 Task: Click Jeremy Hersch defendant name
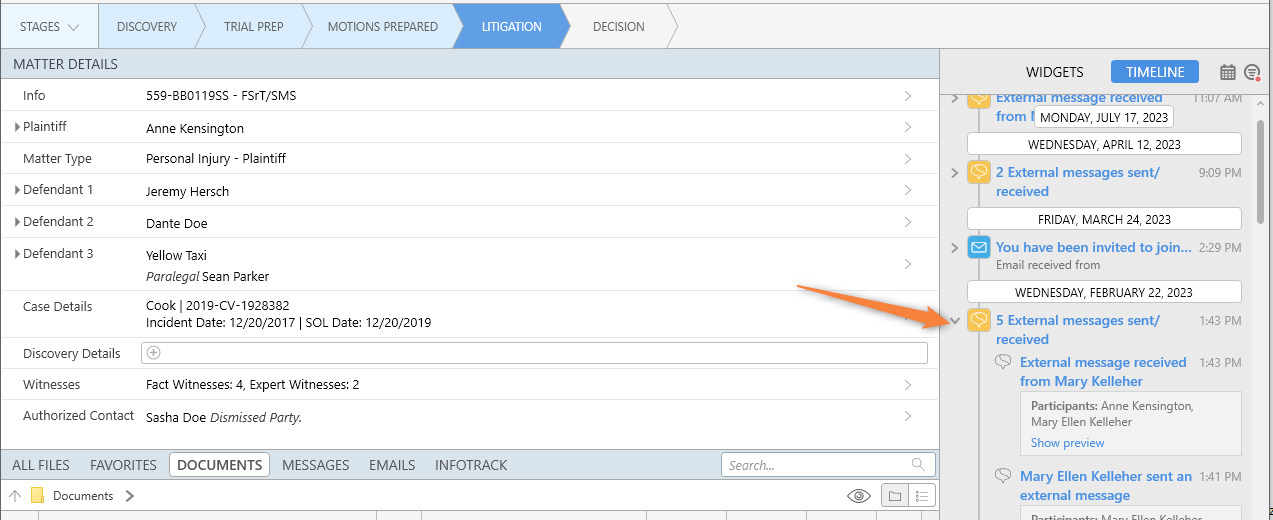188,191
